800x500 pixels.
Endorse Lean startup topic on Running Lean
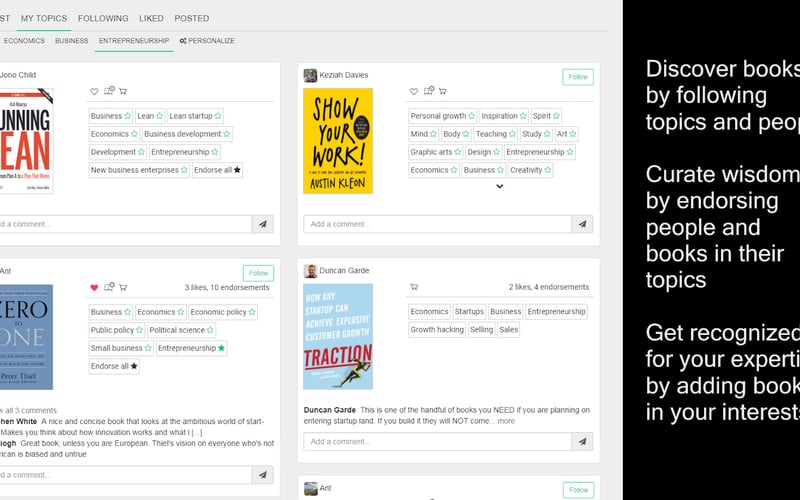(x=218, y=116)
